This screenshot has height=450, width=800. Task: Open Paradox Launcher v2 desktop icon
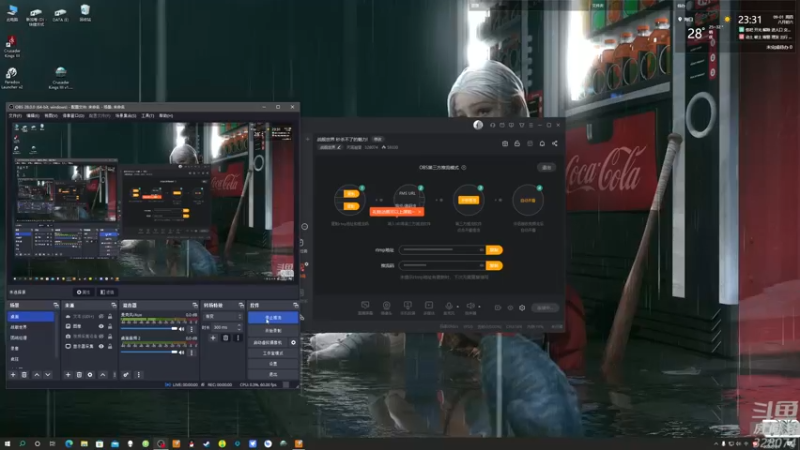[x=12, y=78]
